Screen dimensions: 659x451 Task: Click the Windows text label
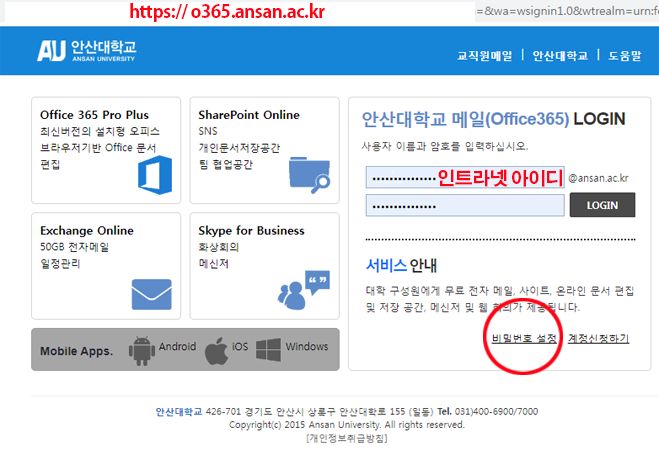(307, 346)
